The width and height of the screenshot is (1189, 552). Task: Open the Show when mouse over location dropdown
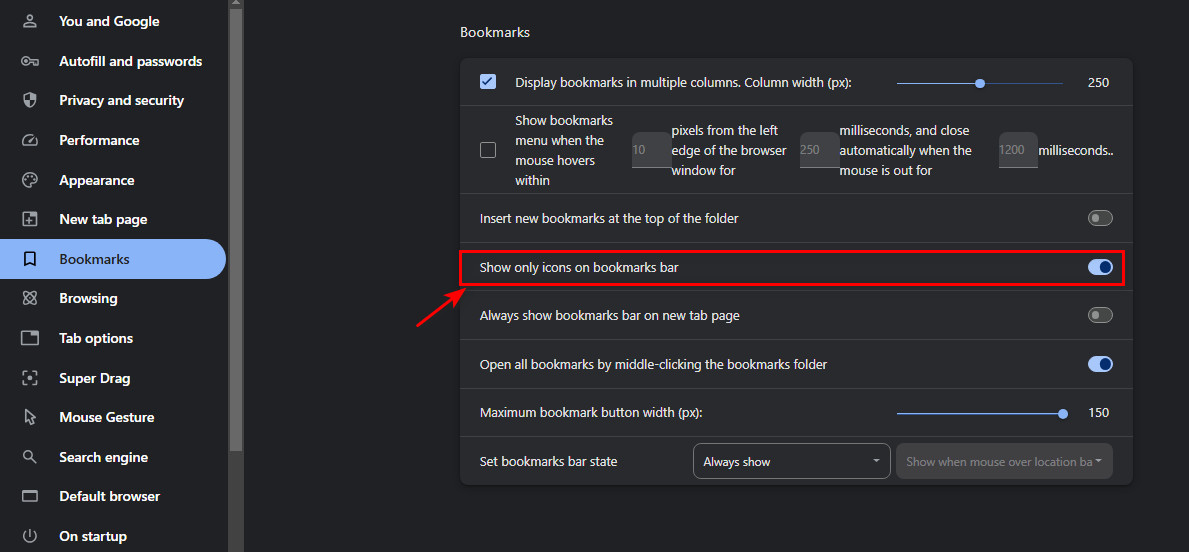click(1005, 461)
